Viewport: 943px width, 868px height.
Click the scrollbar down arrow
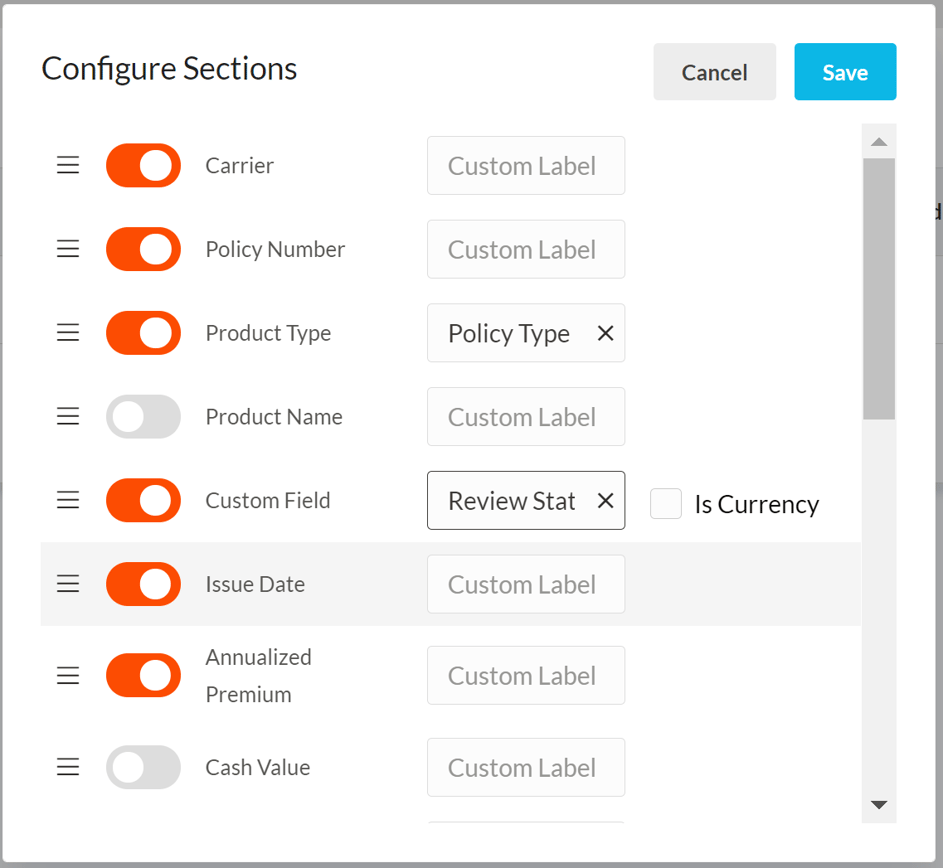tap(879, 804)
